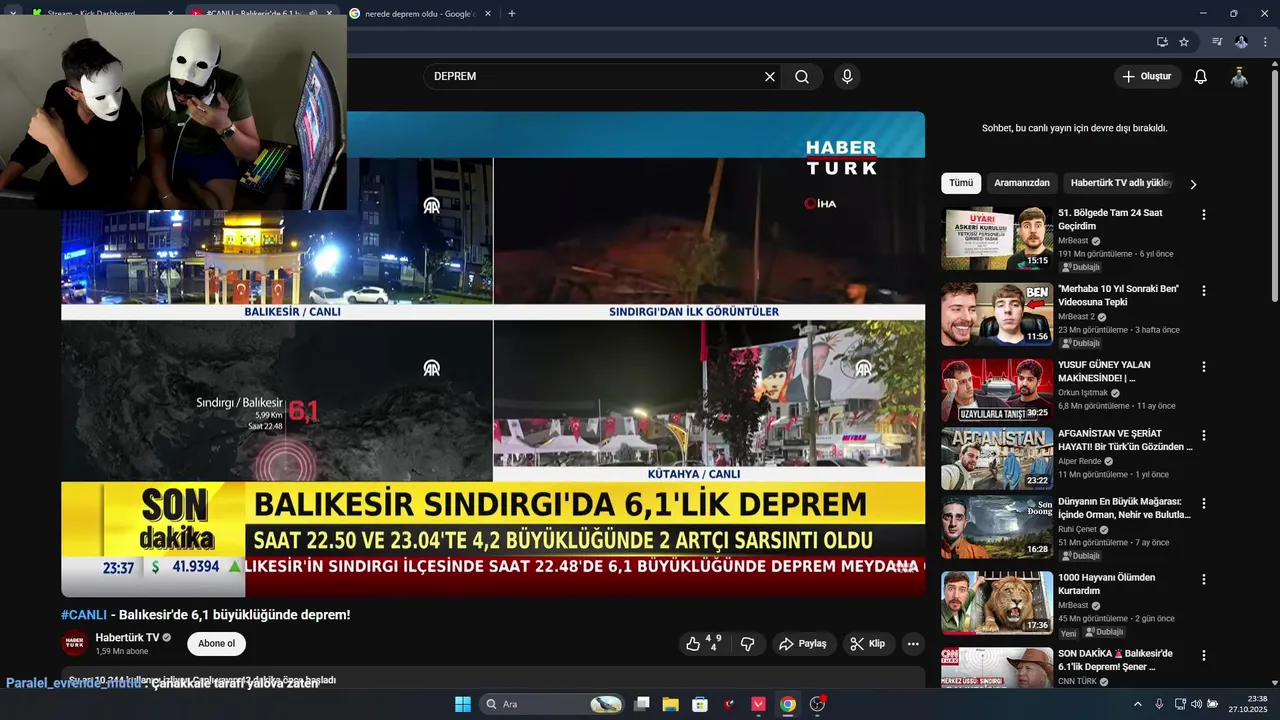
Task: Open the Windows Start menu
Action: pyautogui.click(x=463, y=704)
